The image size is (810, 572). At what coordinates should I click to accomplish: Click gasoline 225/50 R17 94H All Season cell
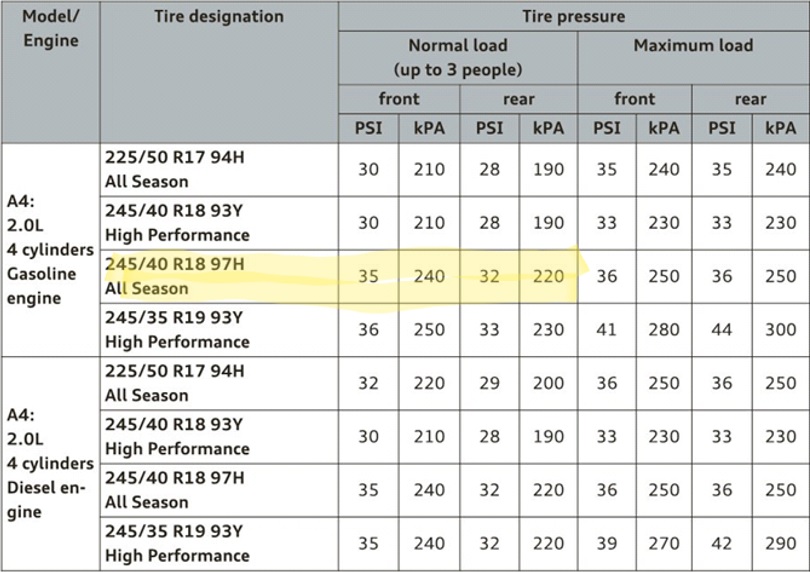coord(219,169)
